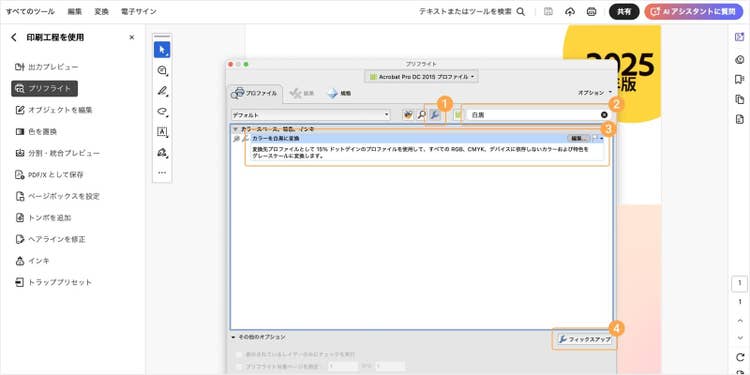This screenshot has height=375, width=750.
Task: Click 編集... button on fixup row
Action: tap(578, 139)
